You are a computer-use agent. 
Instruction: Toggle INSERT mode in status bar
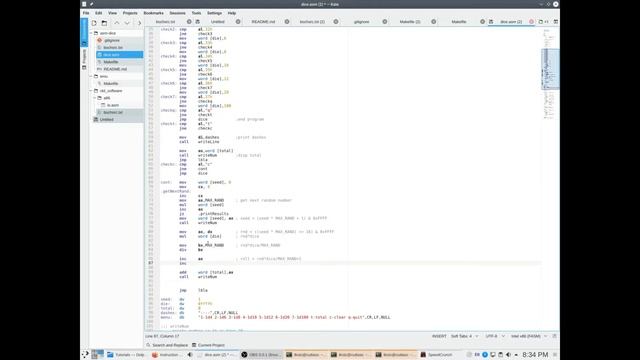click(x=439, y=336)
